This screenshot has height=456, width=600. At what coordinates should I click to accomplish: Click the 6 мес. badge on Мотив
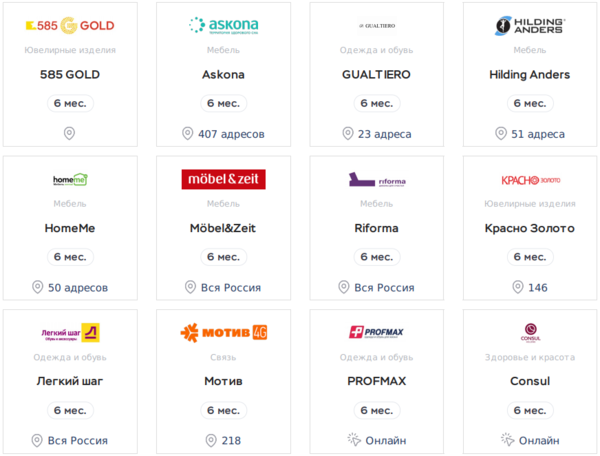(x=223, y=410)
